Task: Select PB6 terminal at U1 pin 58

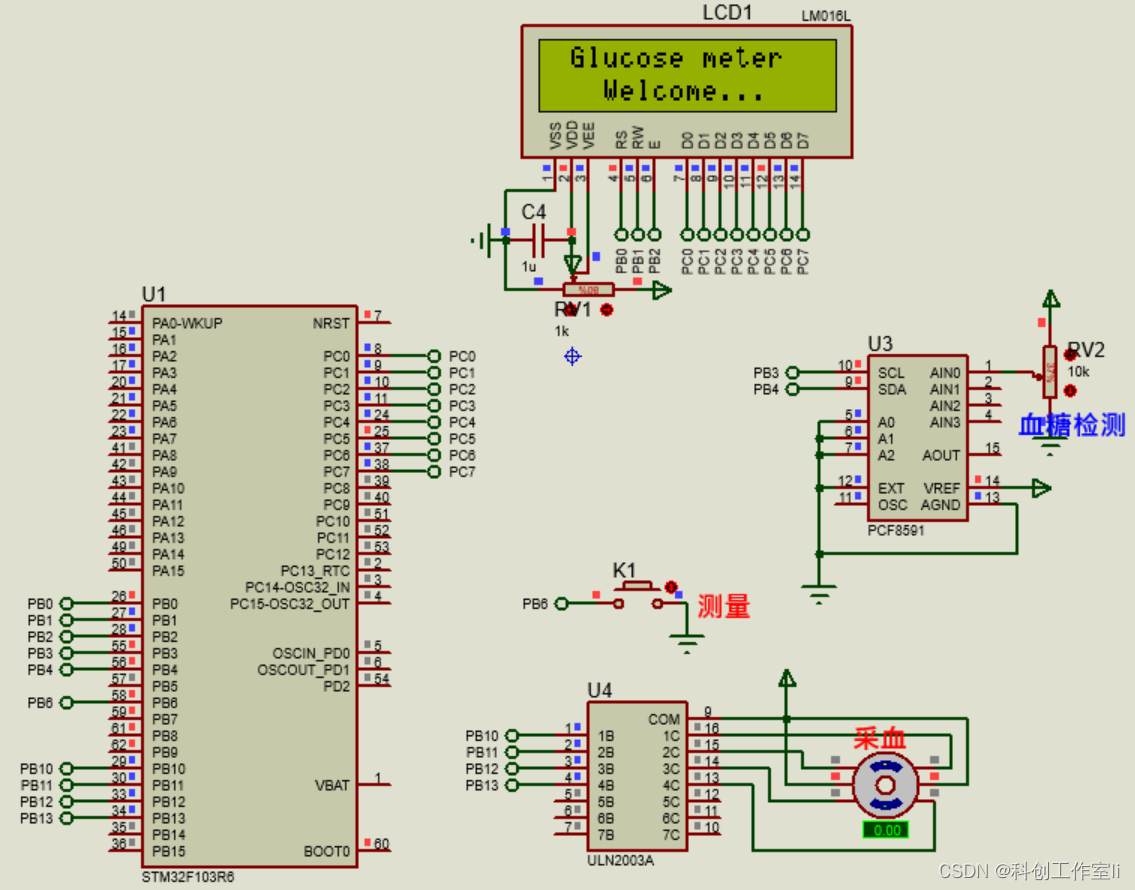Action: [67, 703]
